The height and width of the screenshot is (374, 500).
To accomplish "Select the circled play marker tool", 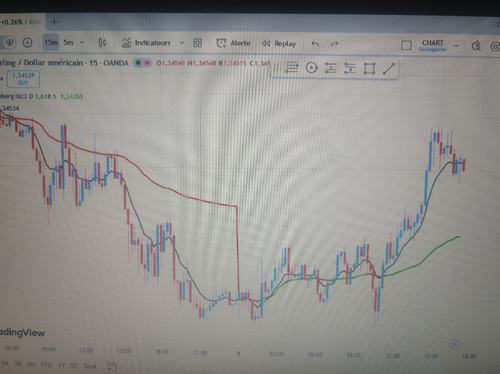I will click(x=312, y=68).
